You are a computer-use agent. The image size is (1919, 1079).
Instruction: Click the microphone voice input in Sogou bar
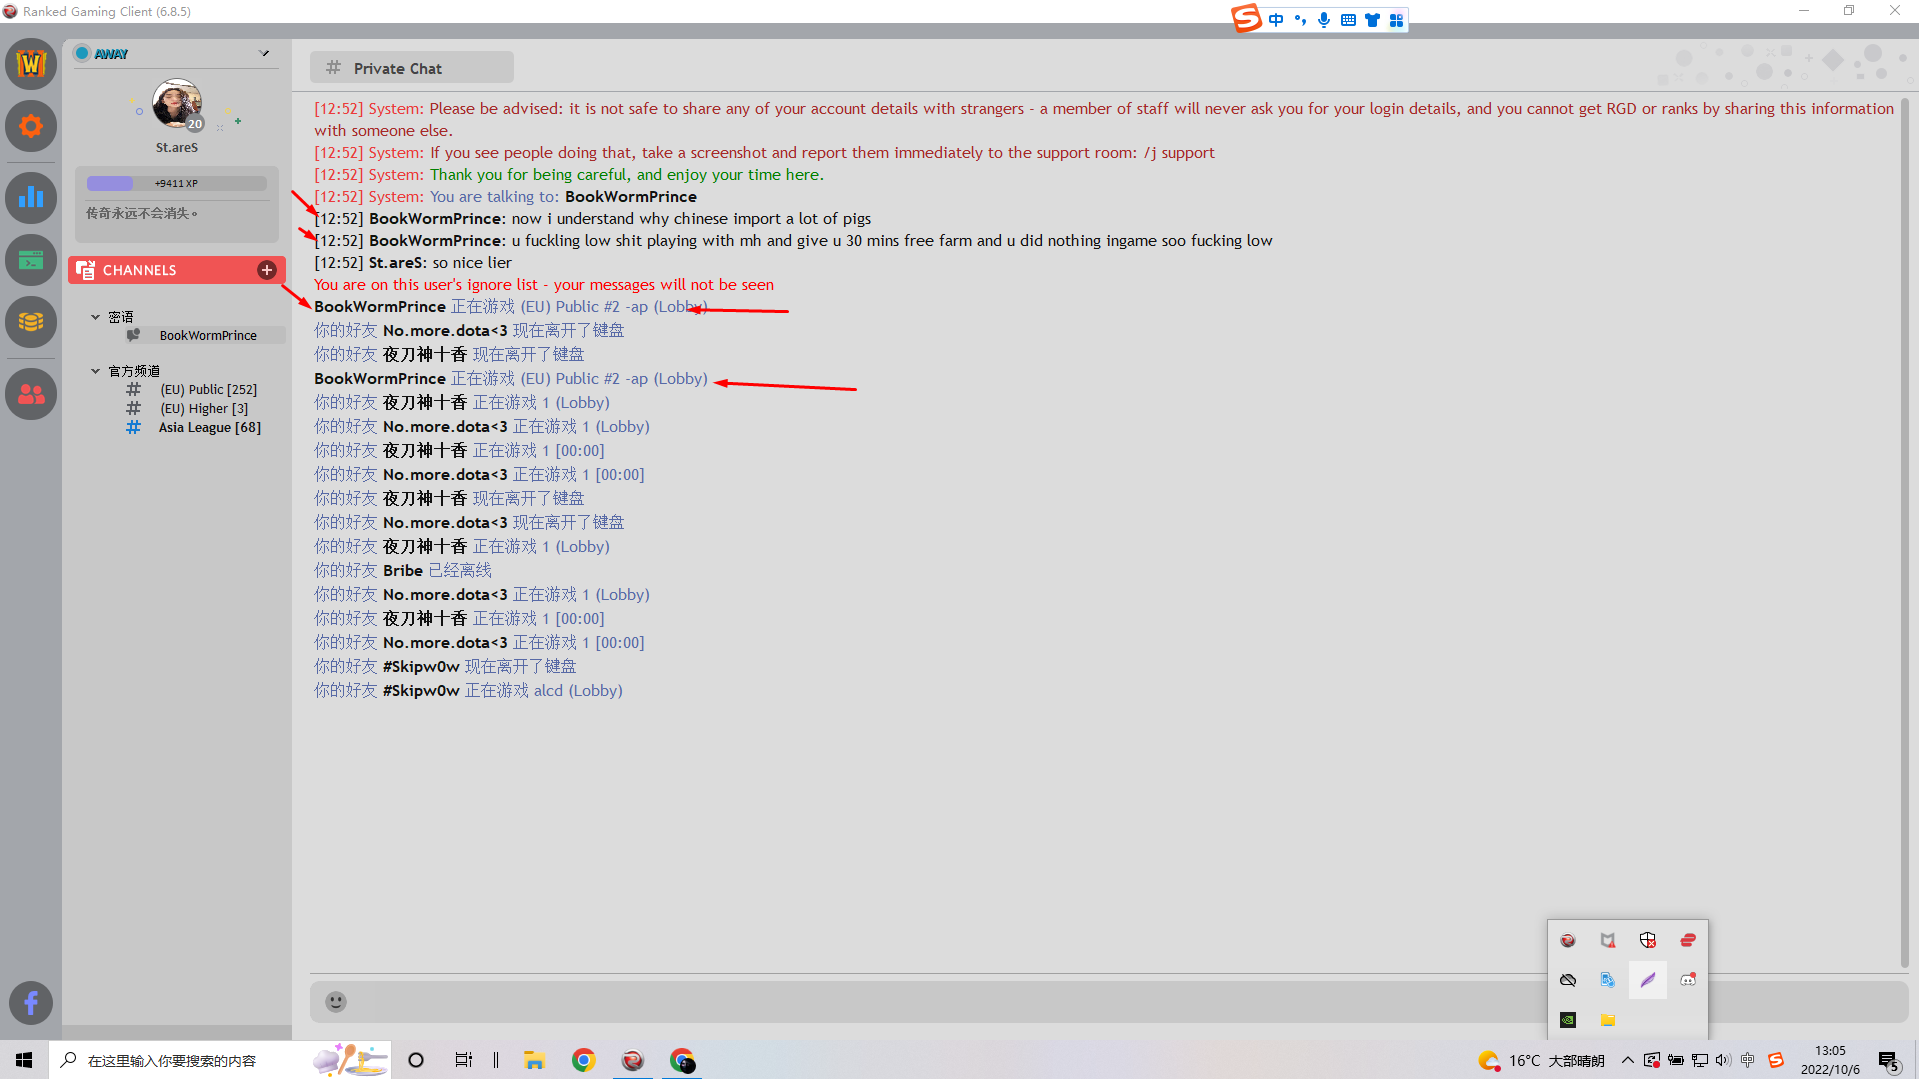(1324, 20)
